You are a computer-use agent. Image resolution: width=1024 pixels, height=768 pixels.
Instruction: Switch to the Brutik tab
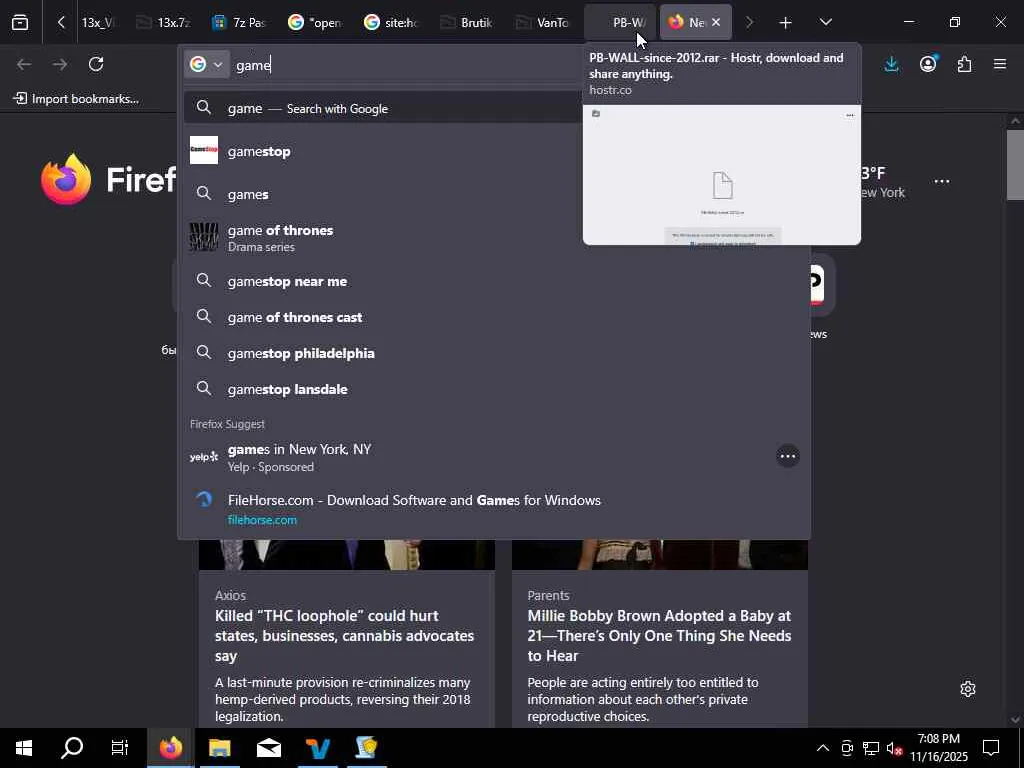click(x=468, y=22)
